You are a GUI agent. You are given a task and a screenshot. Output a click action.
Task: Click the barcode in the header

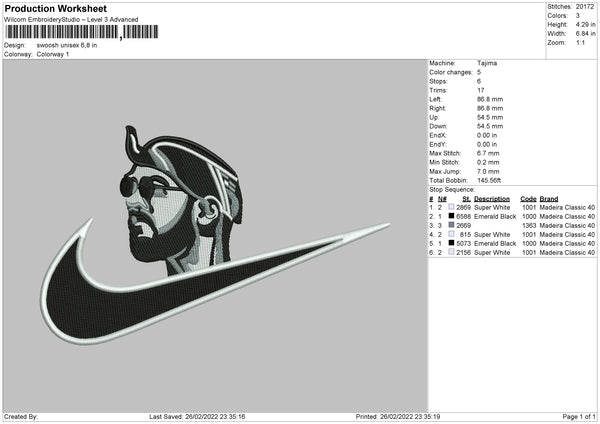81,32
